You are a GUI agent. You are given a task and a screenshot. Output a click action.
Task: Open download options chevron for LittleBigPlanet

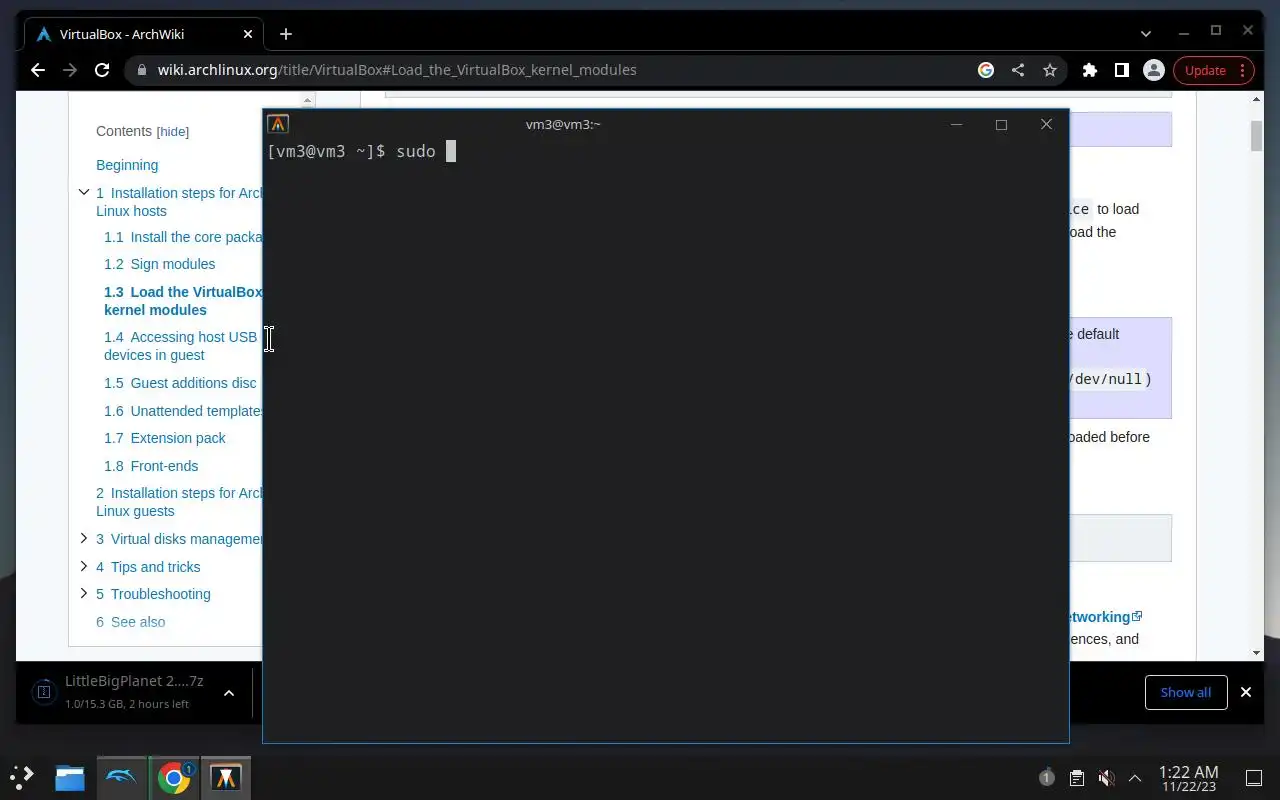point(229,692)
